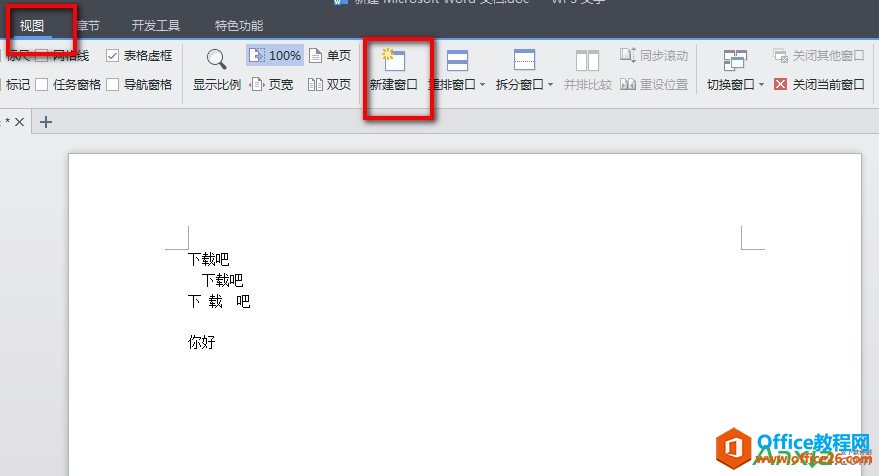Click the 重设位置 button
879x476 pixels.
(x=654, y=85)
